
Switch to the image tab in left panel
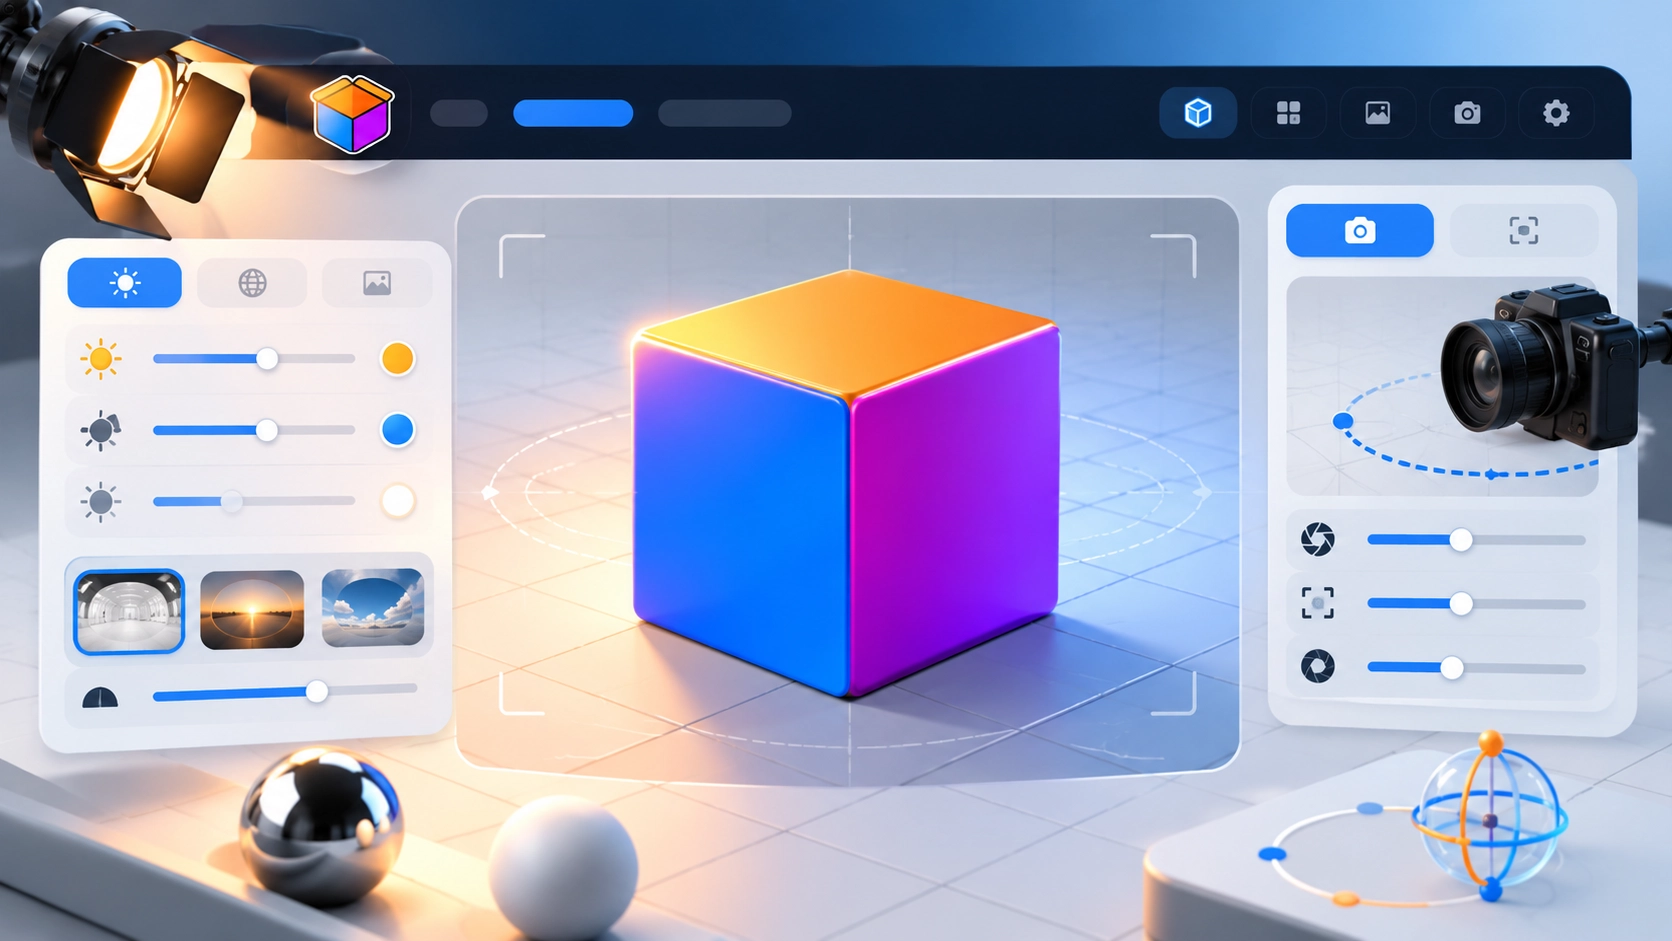[x=377, y=283]
